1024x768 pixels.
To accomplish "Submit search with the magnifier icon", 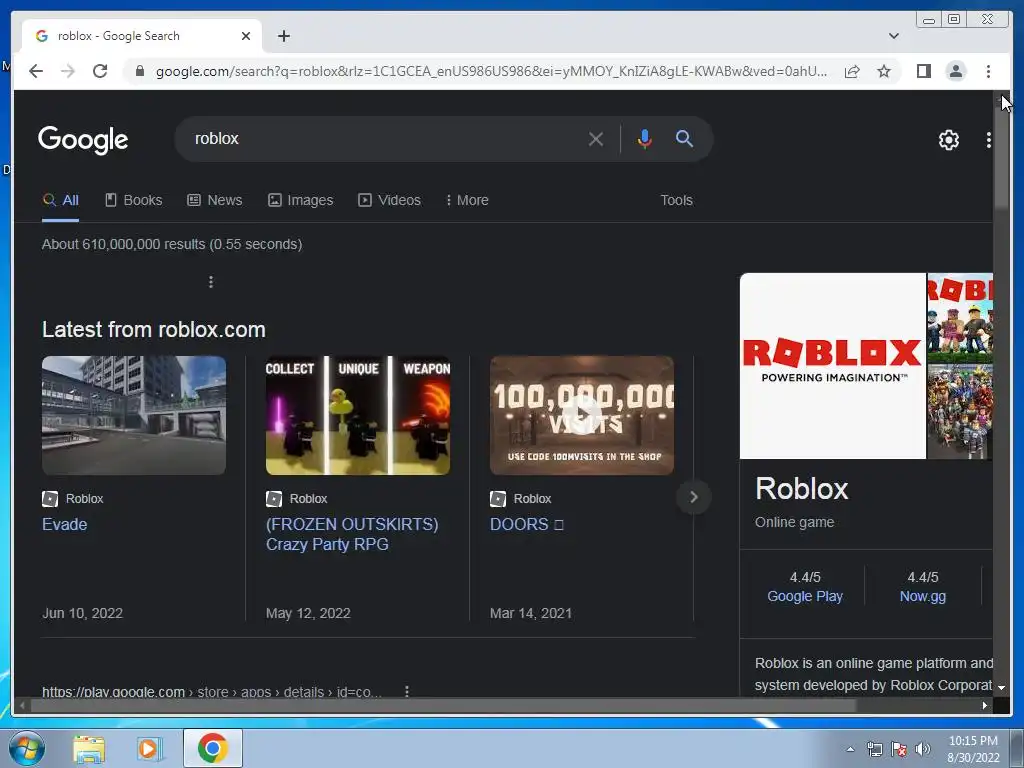I will click(x=684, y=138).
